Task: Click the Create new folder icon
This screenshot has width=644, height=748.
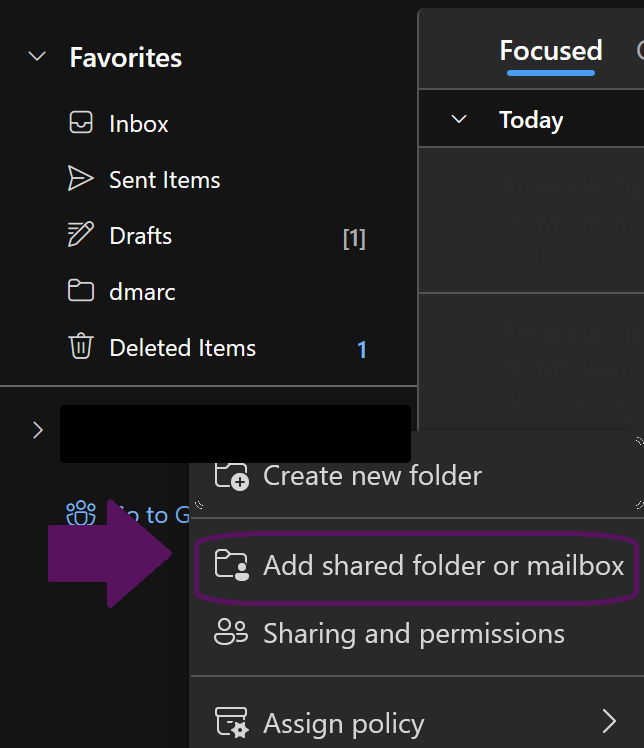Action: point(231,476)
